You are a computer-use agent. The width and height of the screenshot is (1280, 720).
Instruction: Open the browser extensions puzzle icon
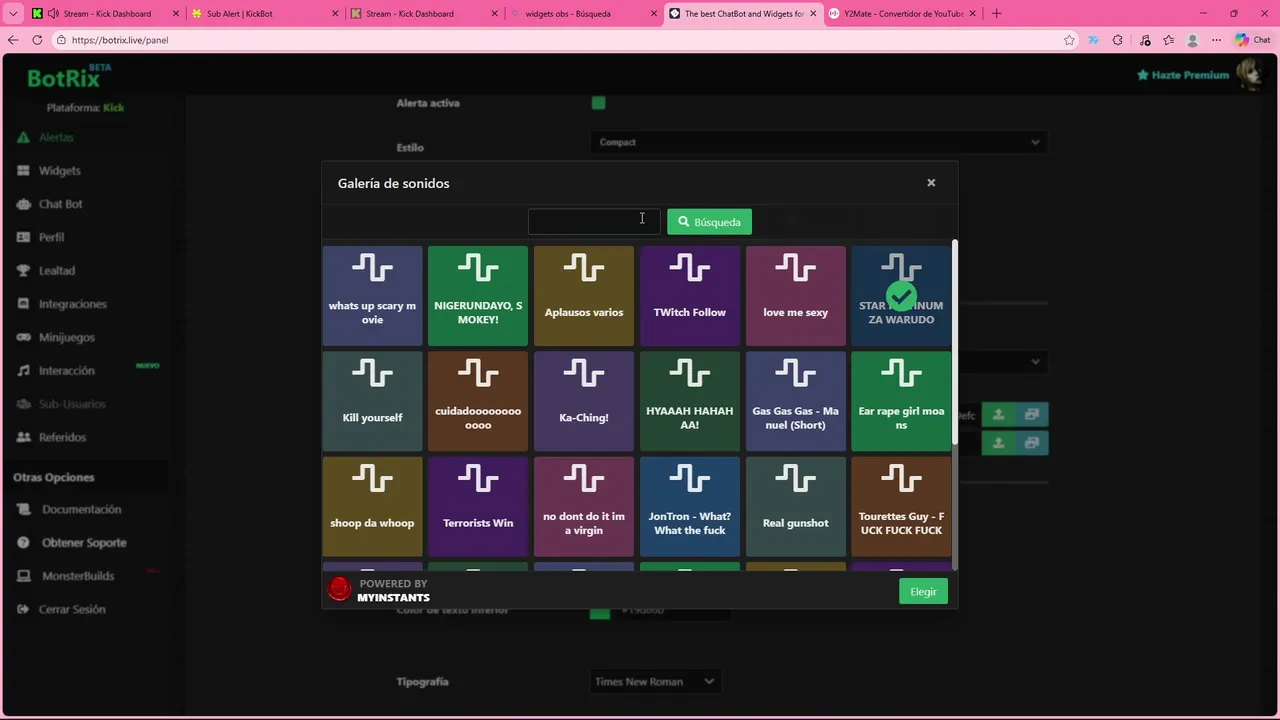[x=1117, y=40]
